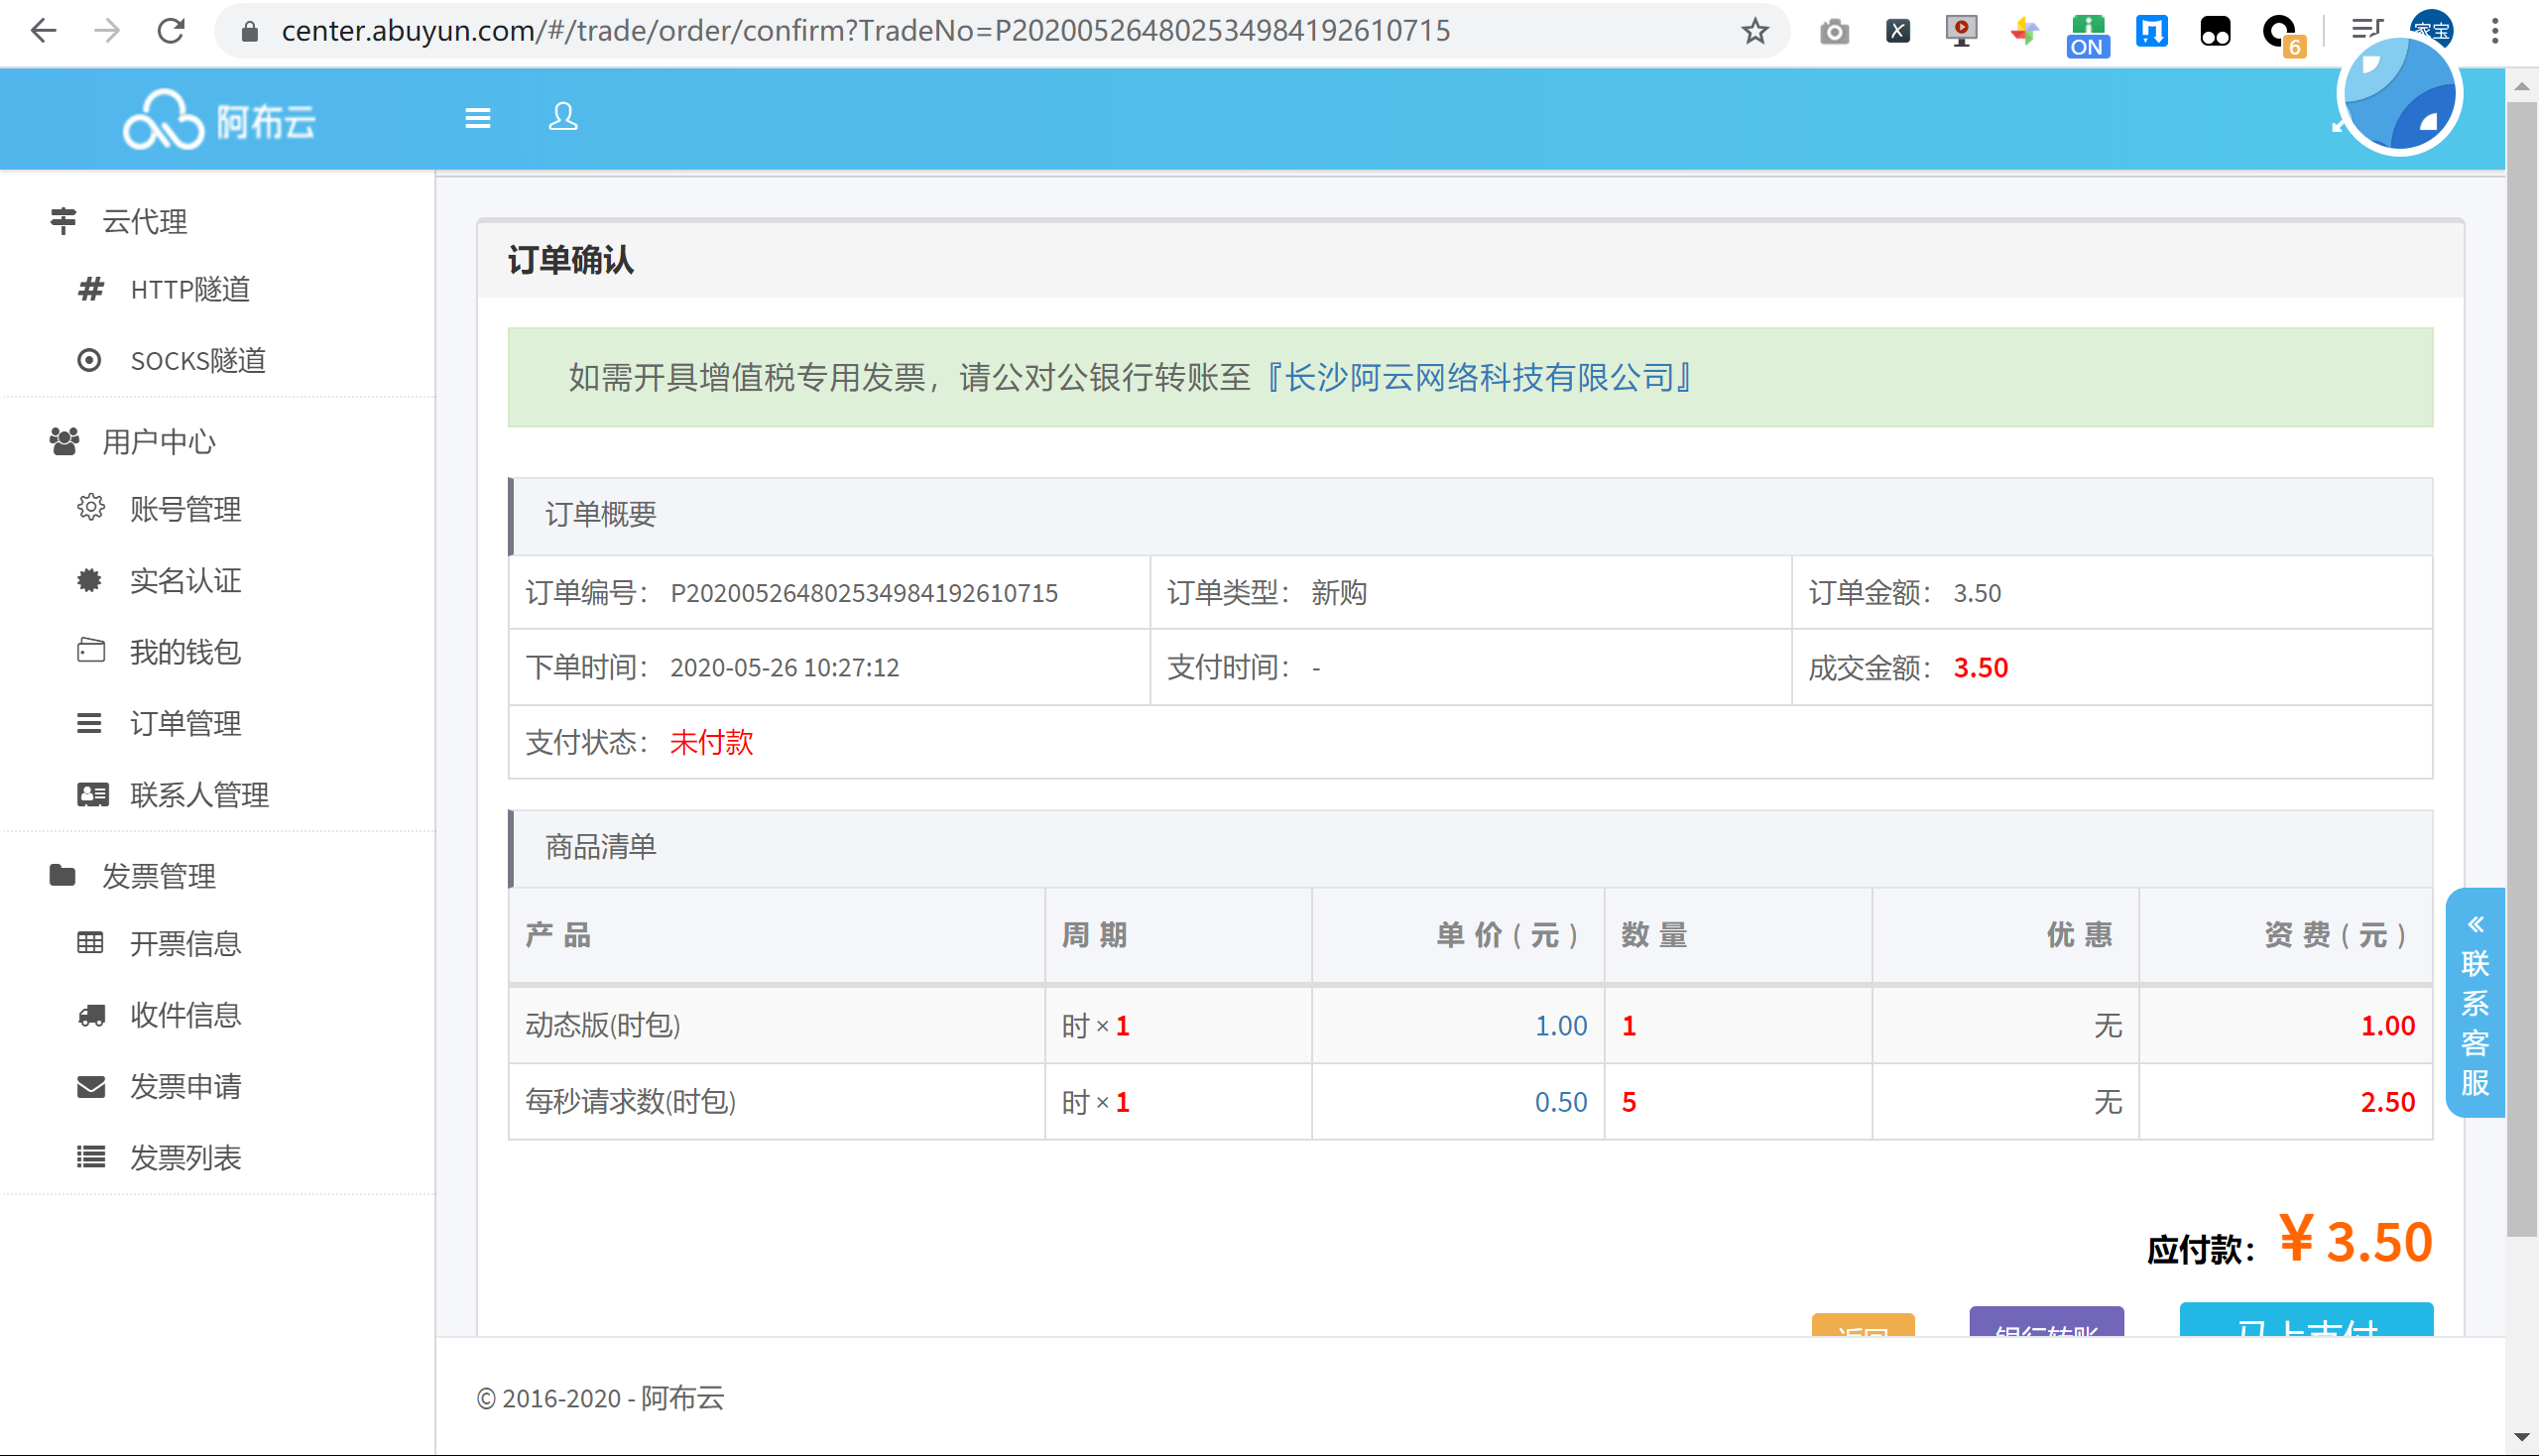Bookmark this page with star icon
The image size is (2539, 1456).
tap(1755, 31)
